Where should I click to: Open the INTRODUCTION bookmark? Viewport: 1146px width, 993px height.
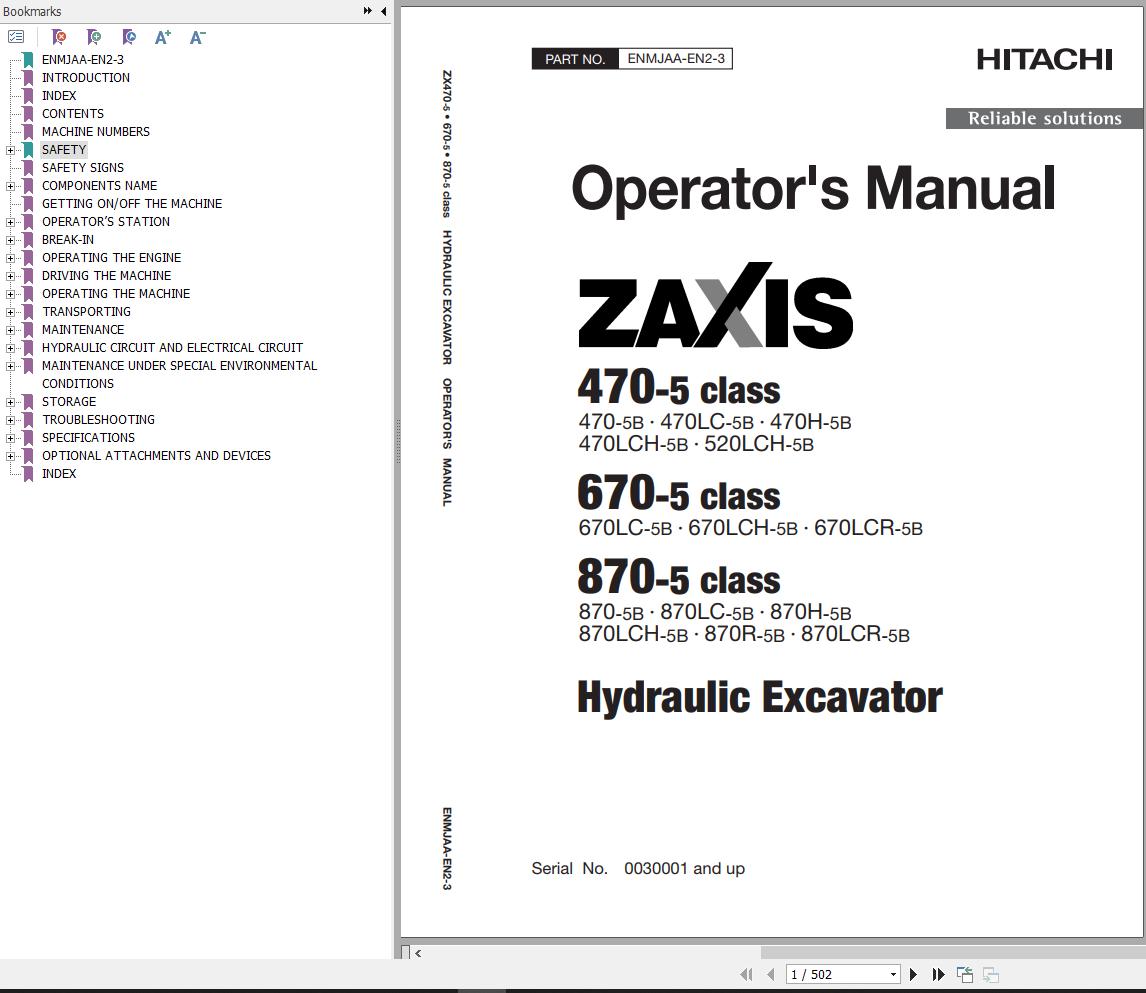click(86, 77)
